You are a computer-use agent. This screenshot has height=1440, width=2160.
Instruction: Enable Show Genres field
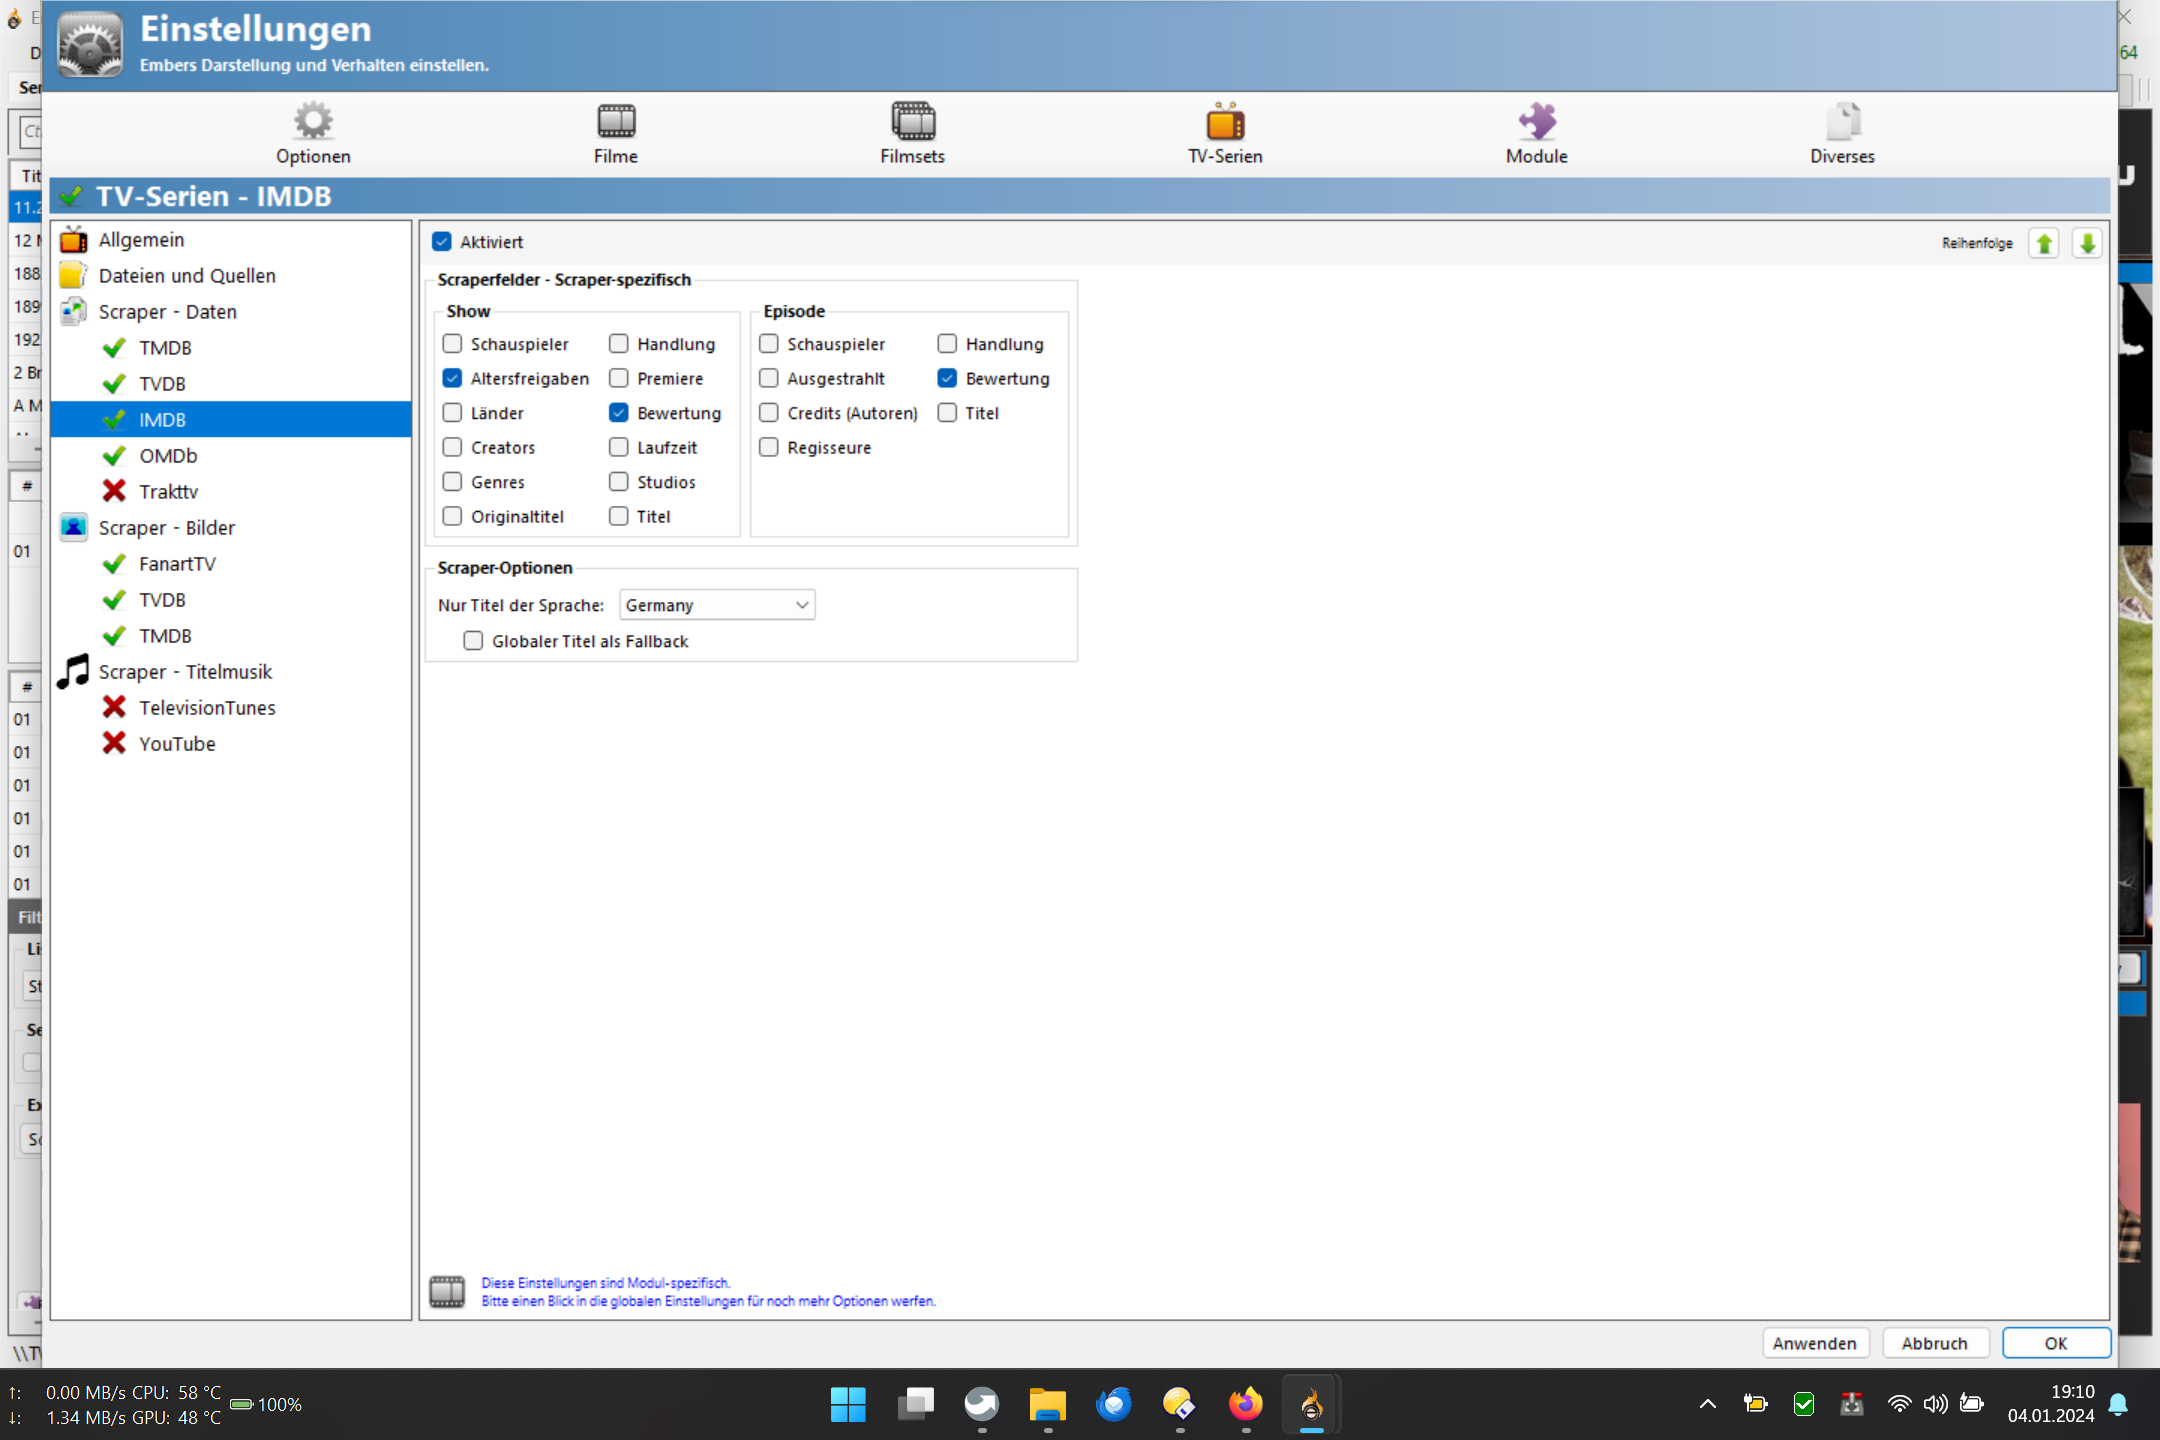tap(452, 482)
